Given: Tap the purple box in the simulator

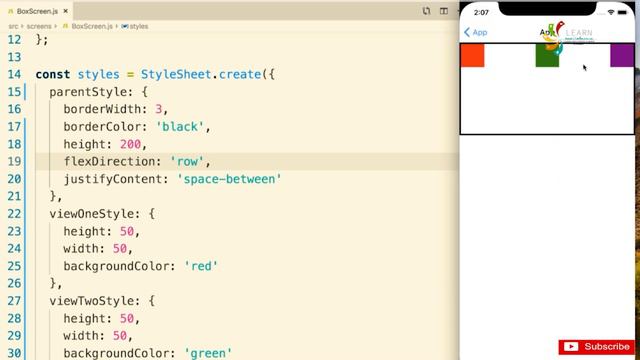Looking at the screenshot, I should (x=622, y=56).
